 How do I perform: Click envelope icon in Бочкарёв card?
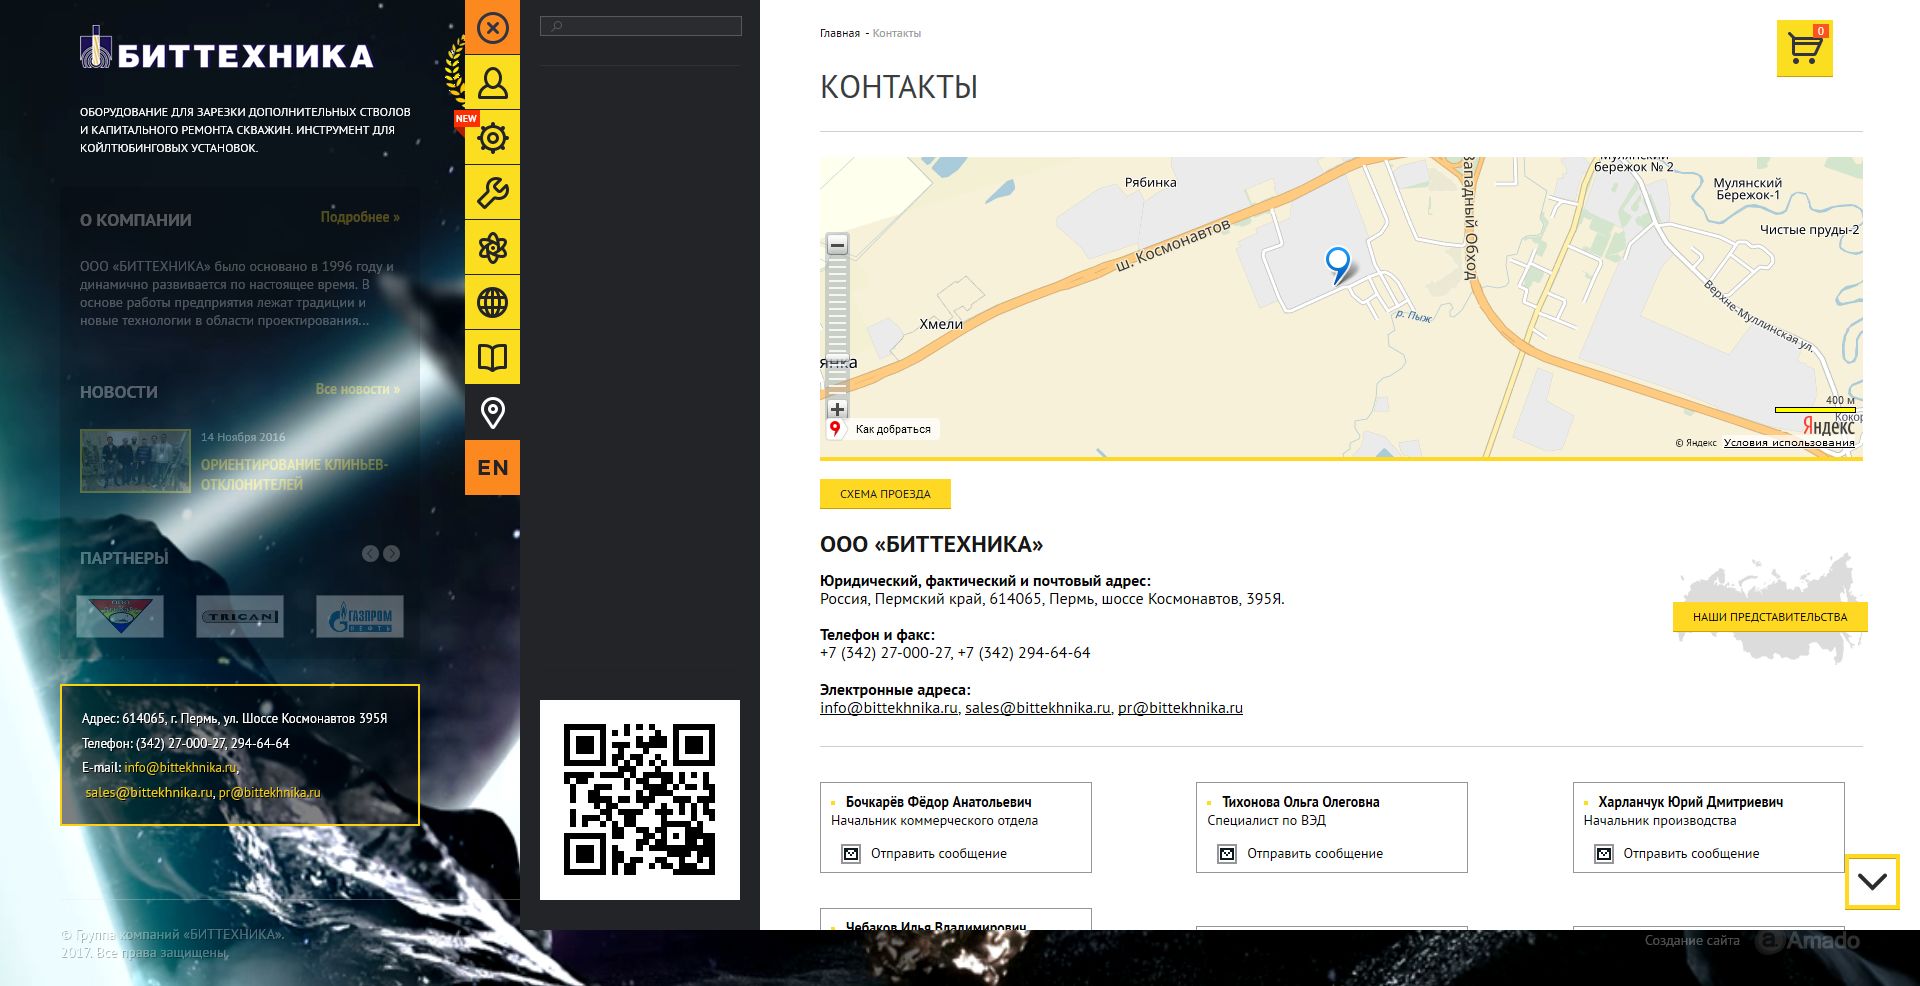pyautogui.click(x=851, y=854)
